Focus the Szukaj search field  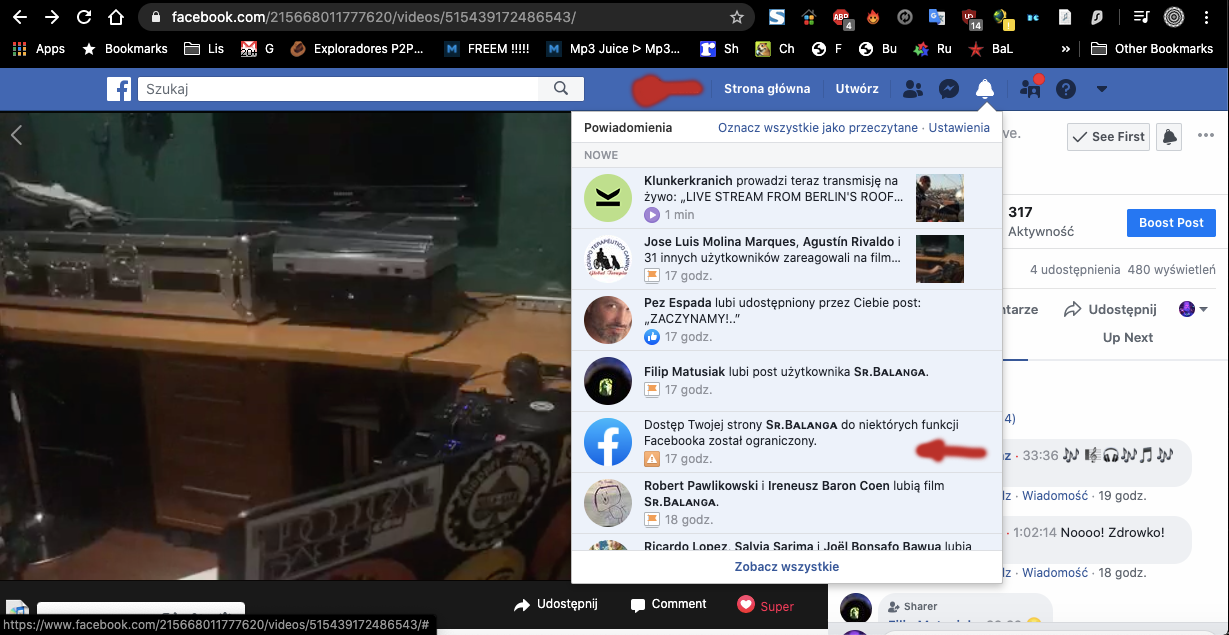[x=336, y=89]
